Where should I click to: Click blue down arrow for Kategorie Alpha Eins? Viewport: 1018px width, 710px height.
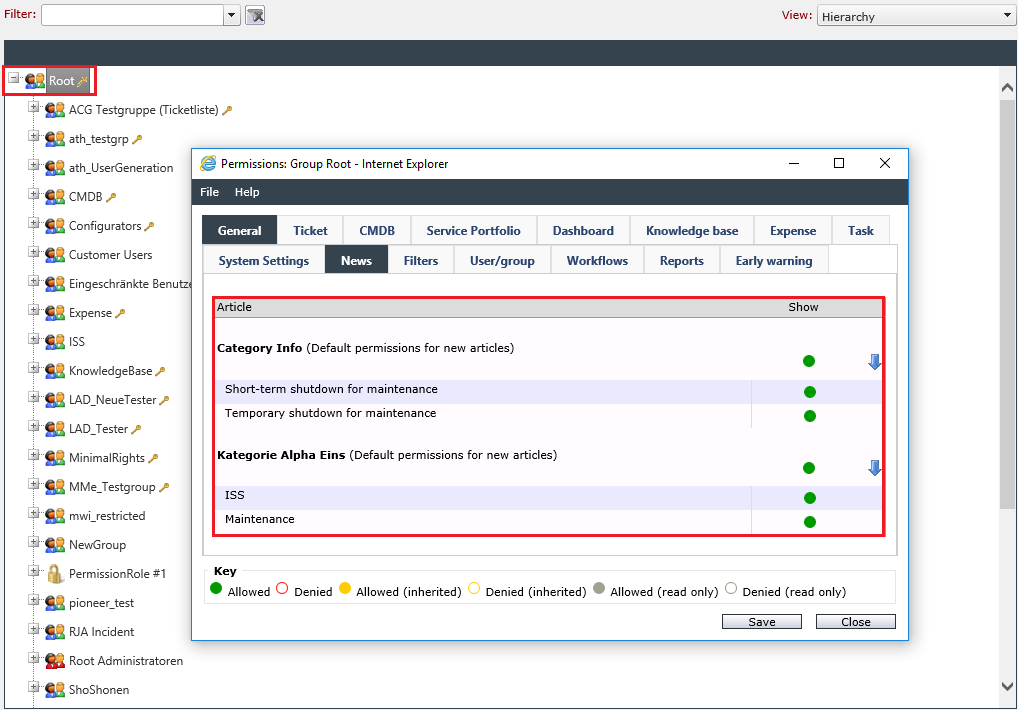pyautogui.click(x=875, y=468)
